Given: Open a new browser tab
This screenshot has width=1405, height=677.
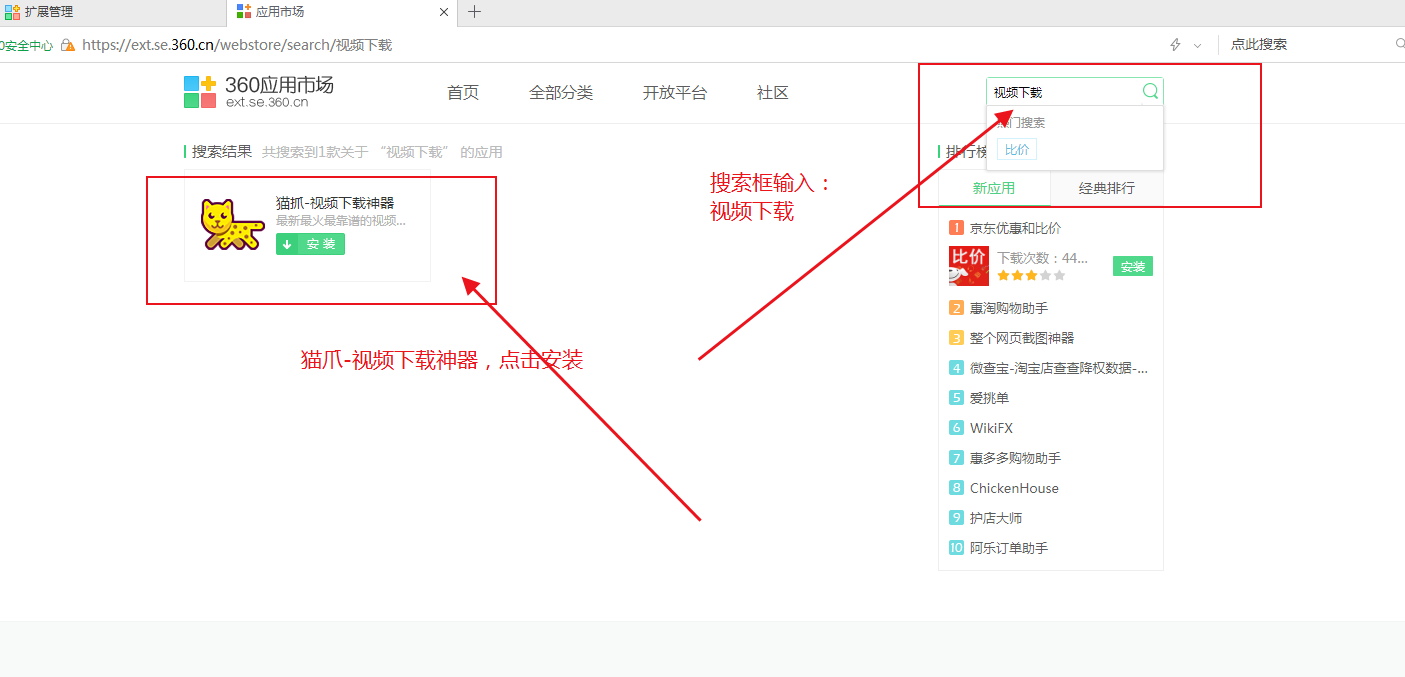Looking at the screenshot, I should point(474,12).
